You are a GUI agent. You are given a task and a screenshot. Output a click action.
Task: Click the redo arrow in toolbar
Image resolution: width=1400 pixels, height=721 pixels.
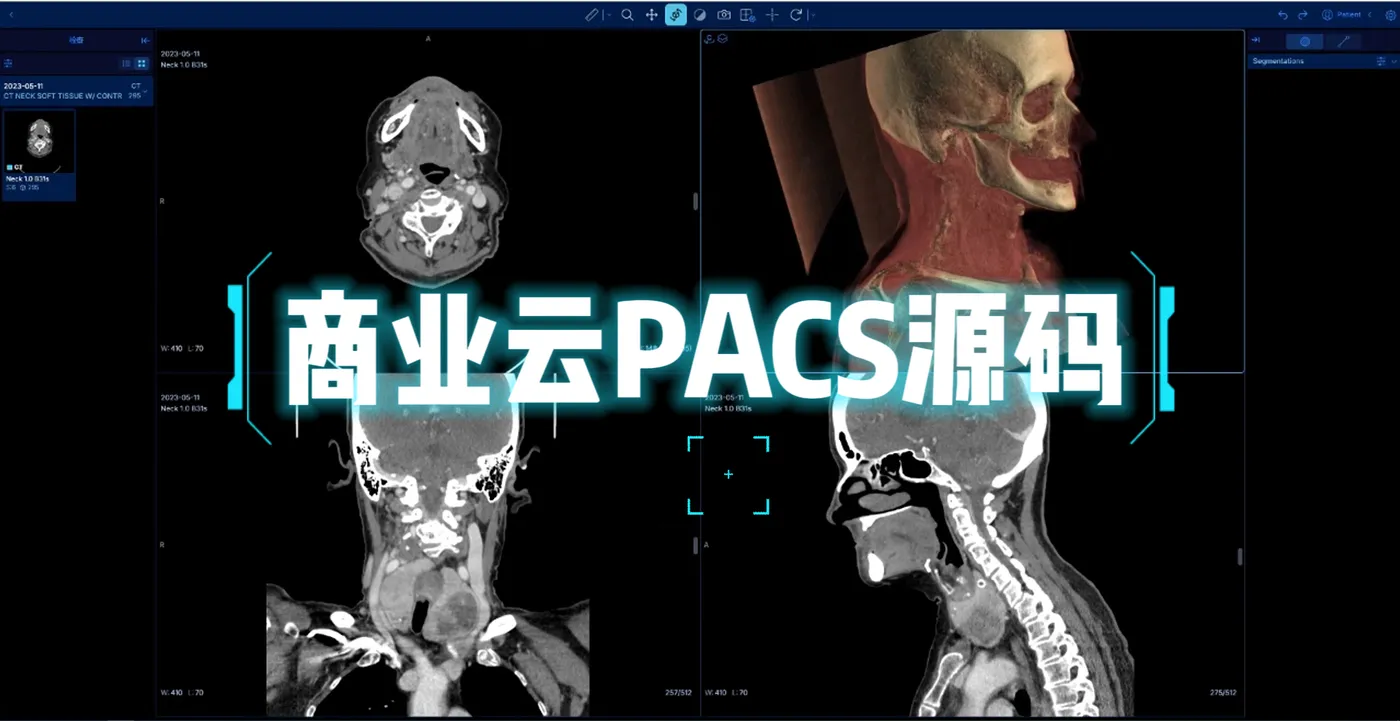coord(1303,15)
